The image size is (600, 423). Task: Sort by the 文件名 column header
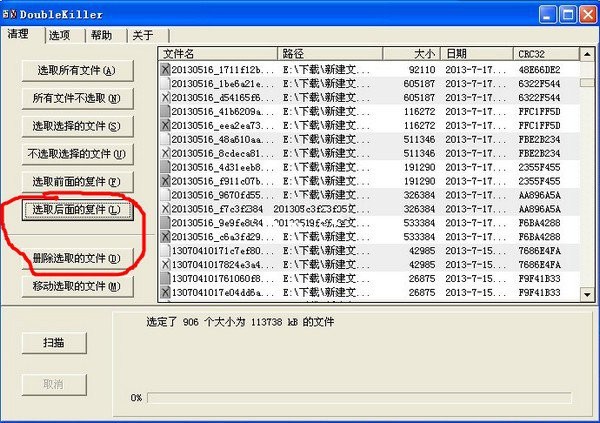[x=218, y=54]
